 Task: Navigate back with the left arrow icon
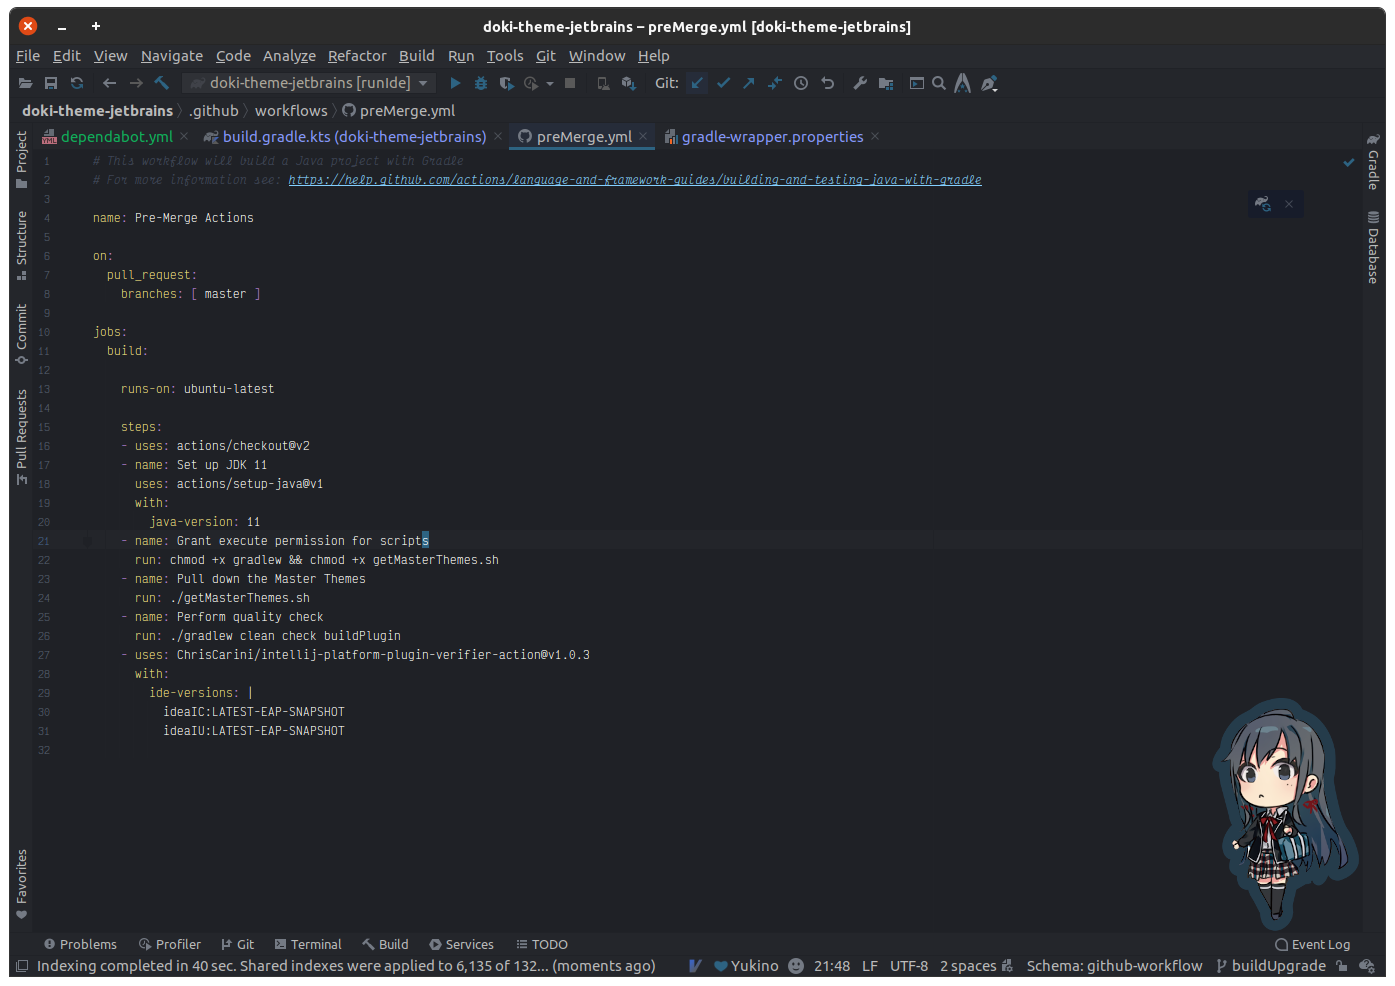[x=109, y=83]
